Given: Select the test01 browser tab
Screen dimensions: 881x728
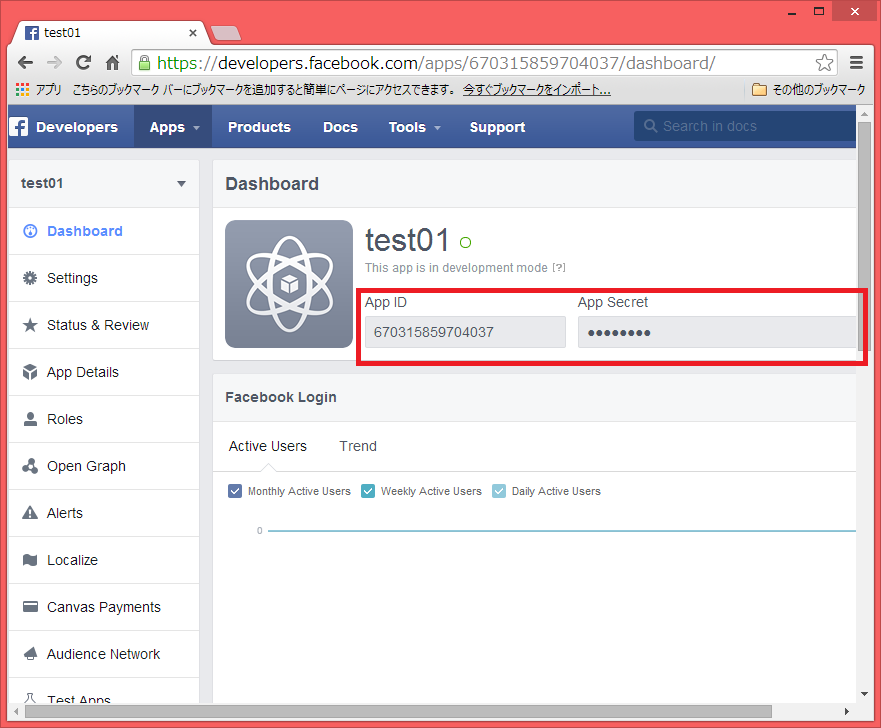Looking at the screenshot, I should pos(111,33).
